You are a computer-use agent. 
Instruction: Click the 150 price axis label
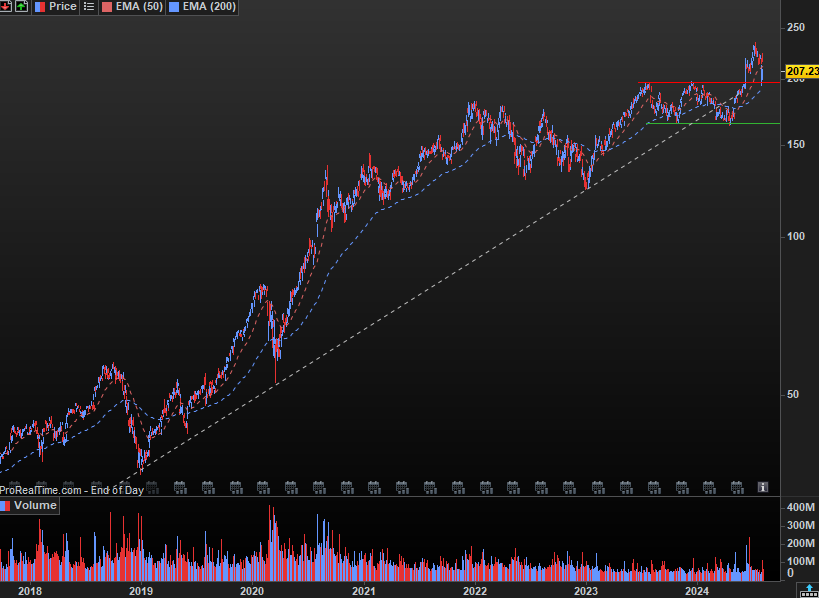[796, 144]
